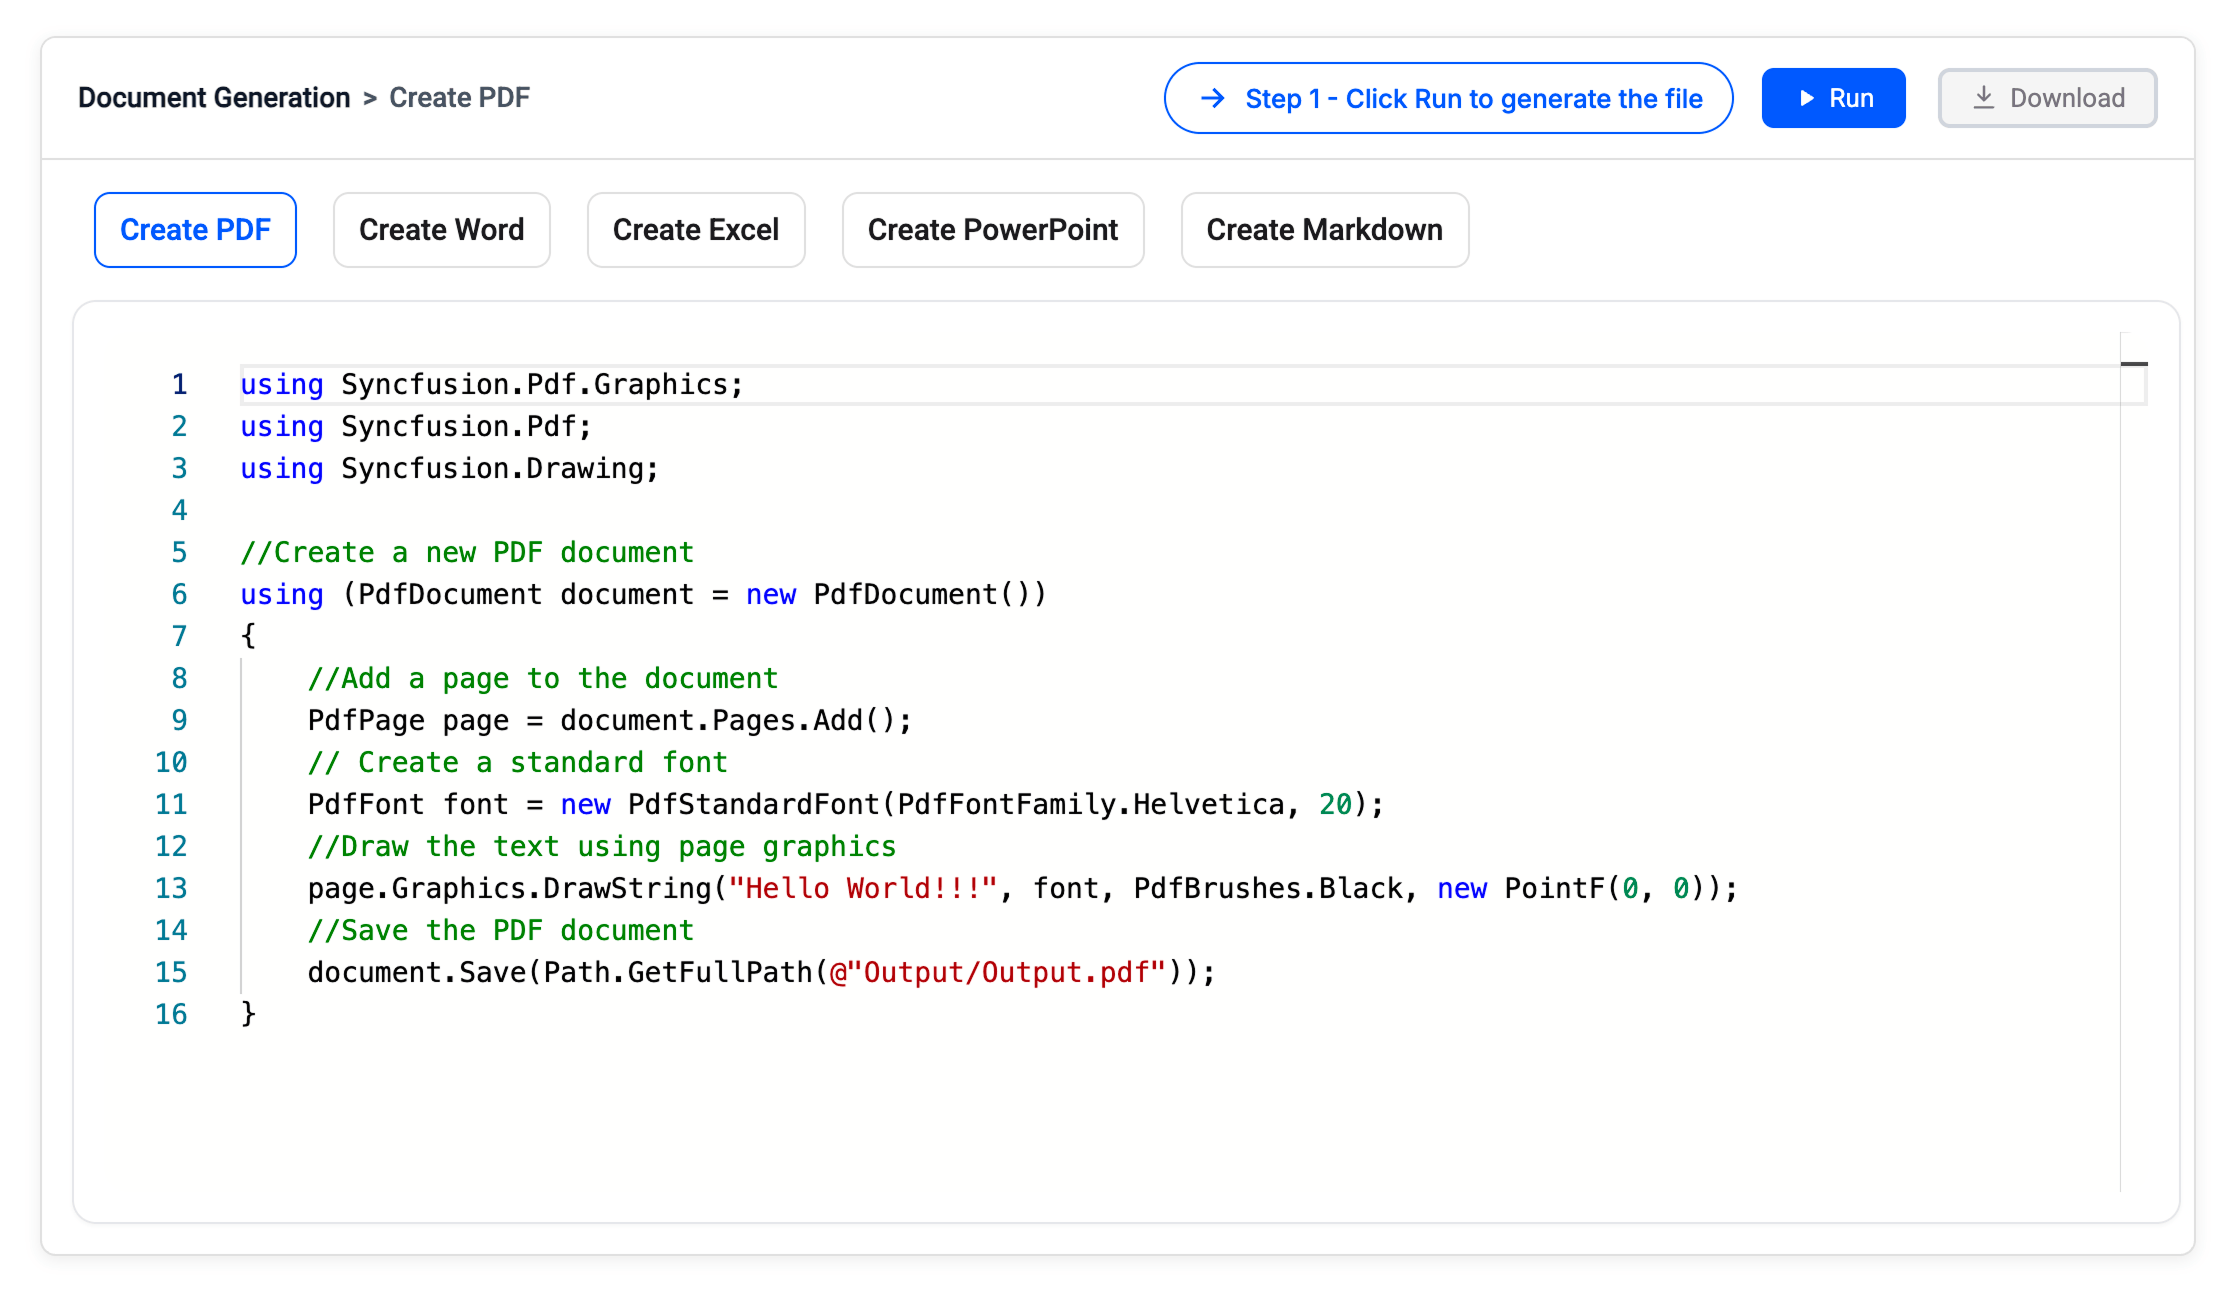The height and width of the screenshot is (1300, 2236).
Task: Click the Document Generation breadcrumb
Action: [214, 98]
